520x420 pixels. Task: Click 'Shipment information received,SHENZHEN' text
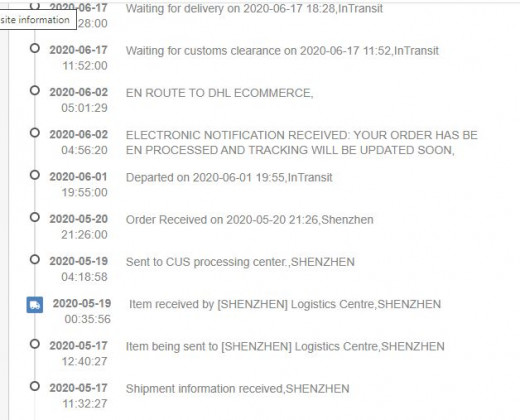(x=237, y=389)
